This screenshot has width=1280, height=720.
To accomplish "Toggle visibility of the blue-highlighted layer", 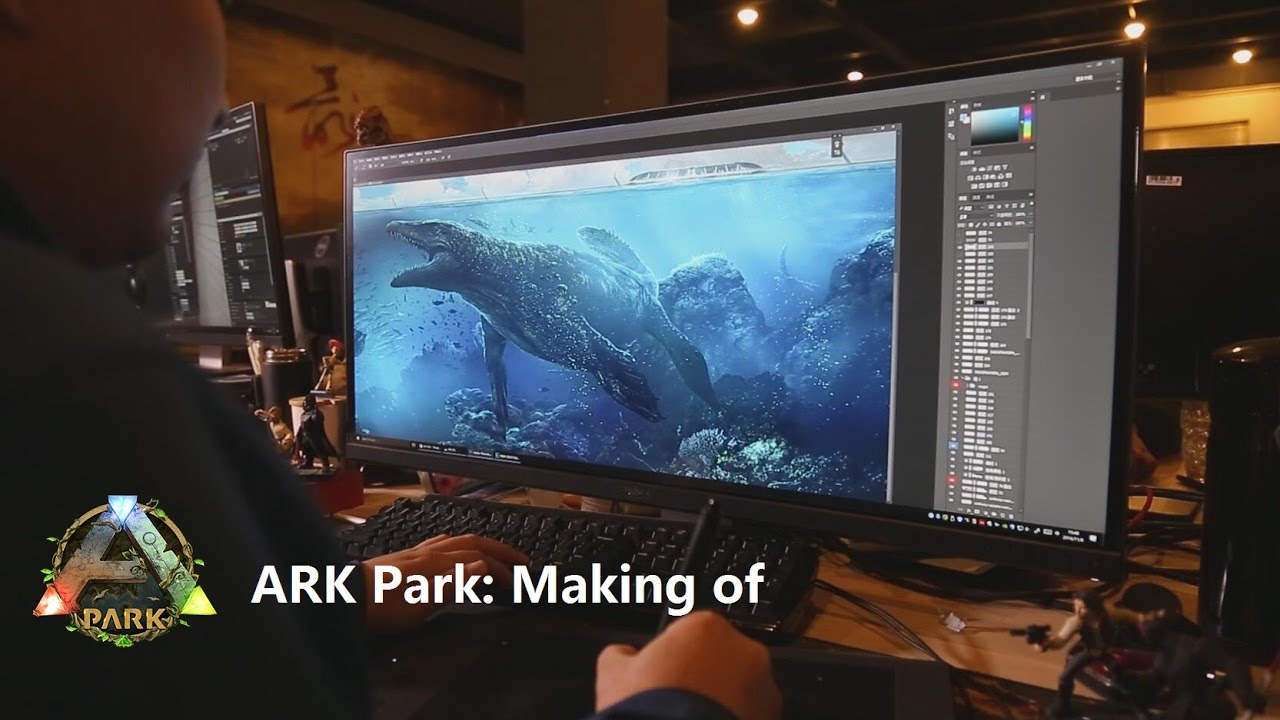I will point(953,445).
